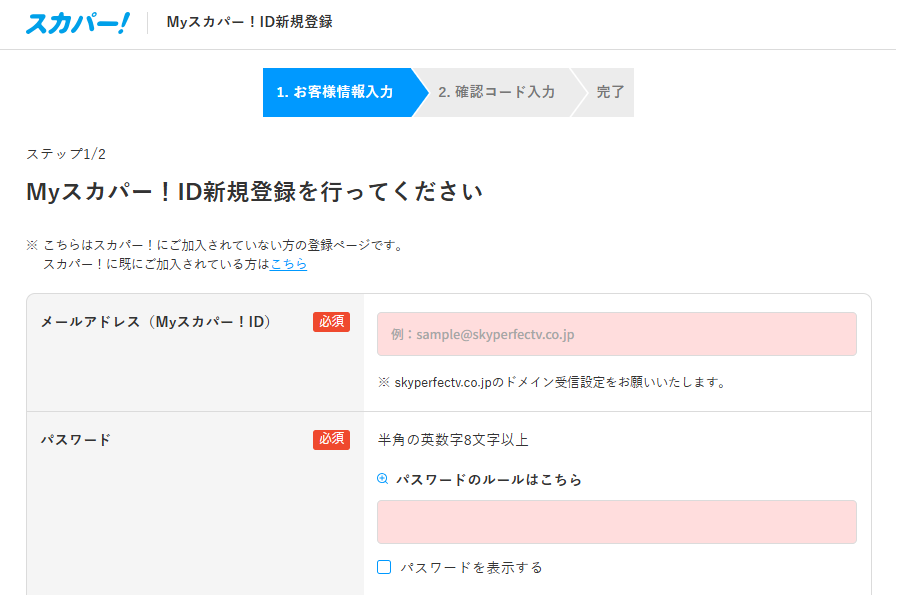The image size is (899, 595).
Task: Focus the email address input field
Action: point(617,334)
